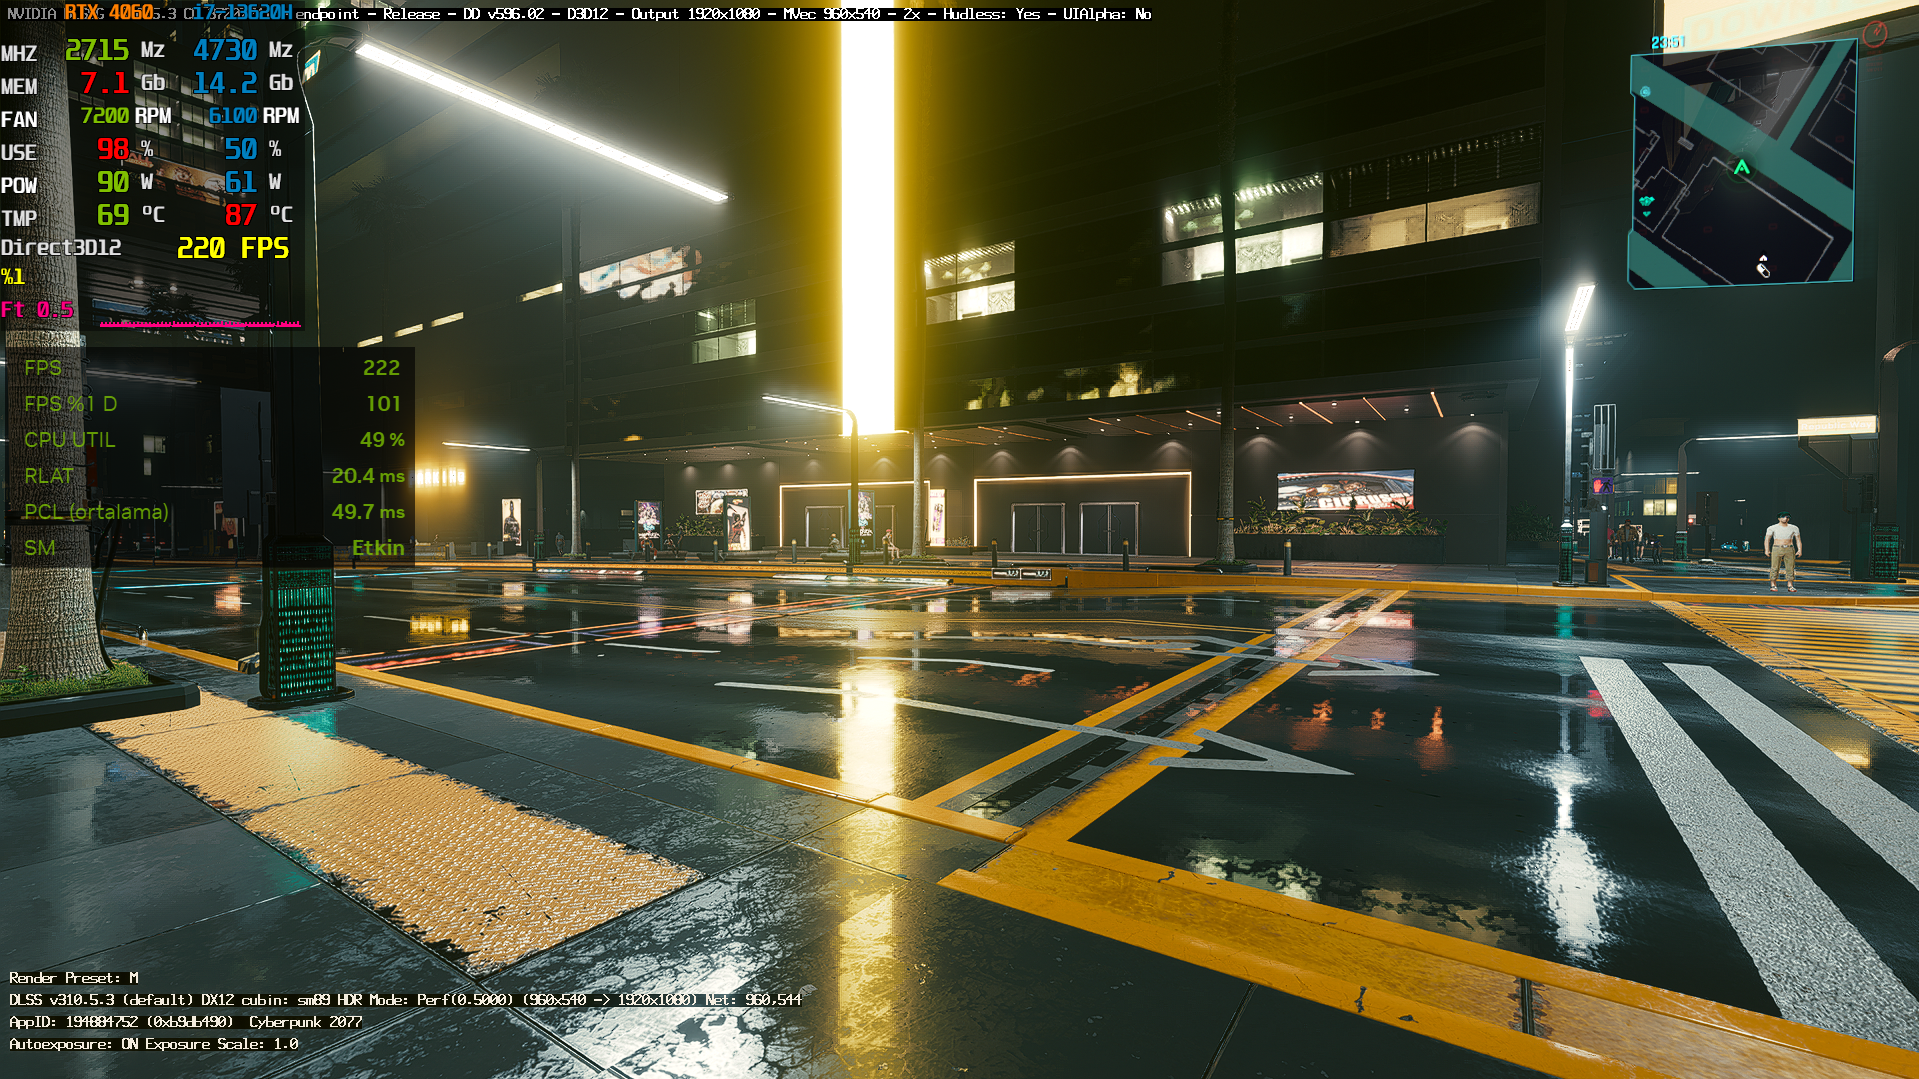
Task: Click the CPU UTIL value 49 %
Action: pos(382,440)
